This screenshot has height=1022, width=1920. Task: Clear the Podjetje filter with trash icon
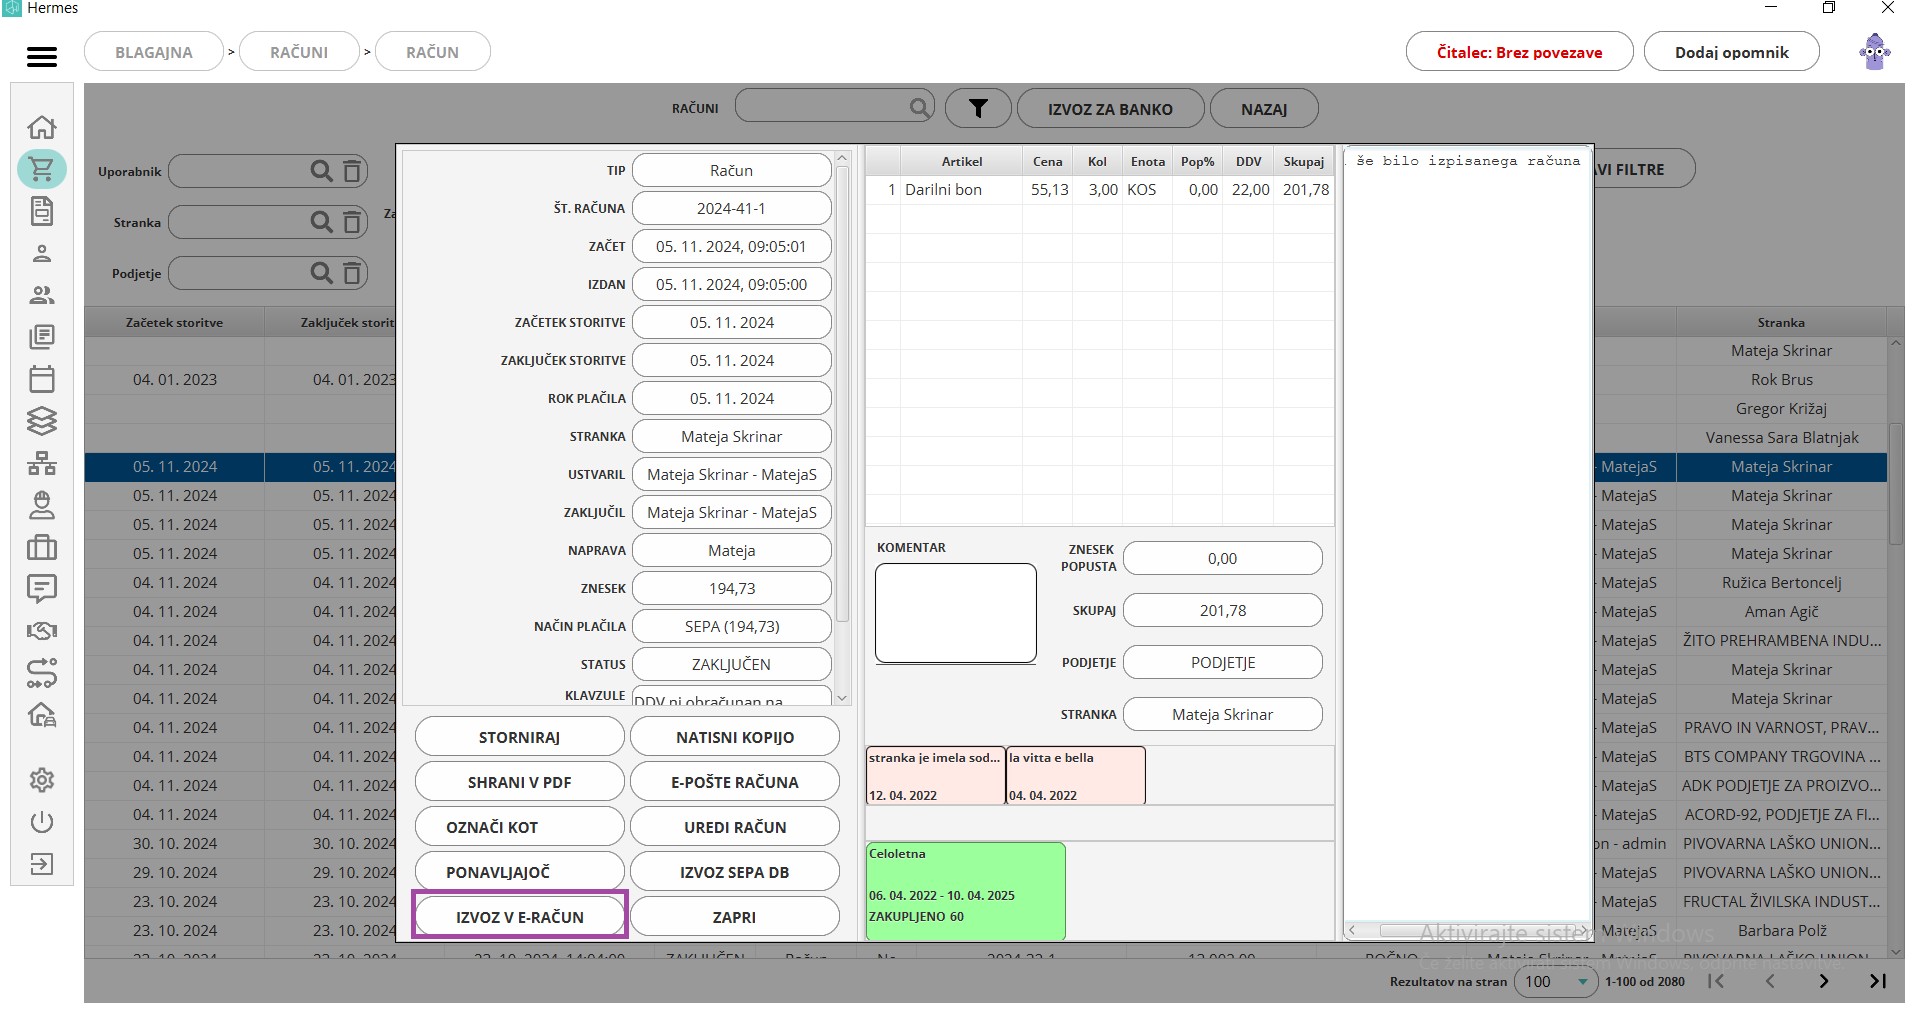352,273
